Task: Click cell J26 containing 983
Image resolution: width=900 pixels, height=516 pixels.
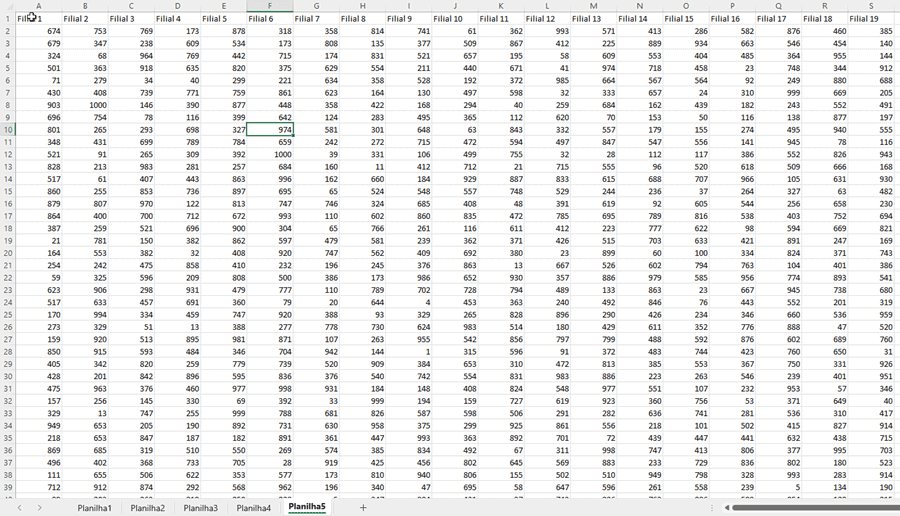Action: coord(455,327)
